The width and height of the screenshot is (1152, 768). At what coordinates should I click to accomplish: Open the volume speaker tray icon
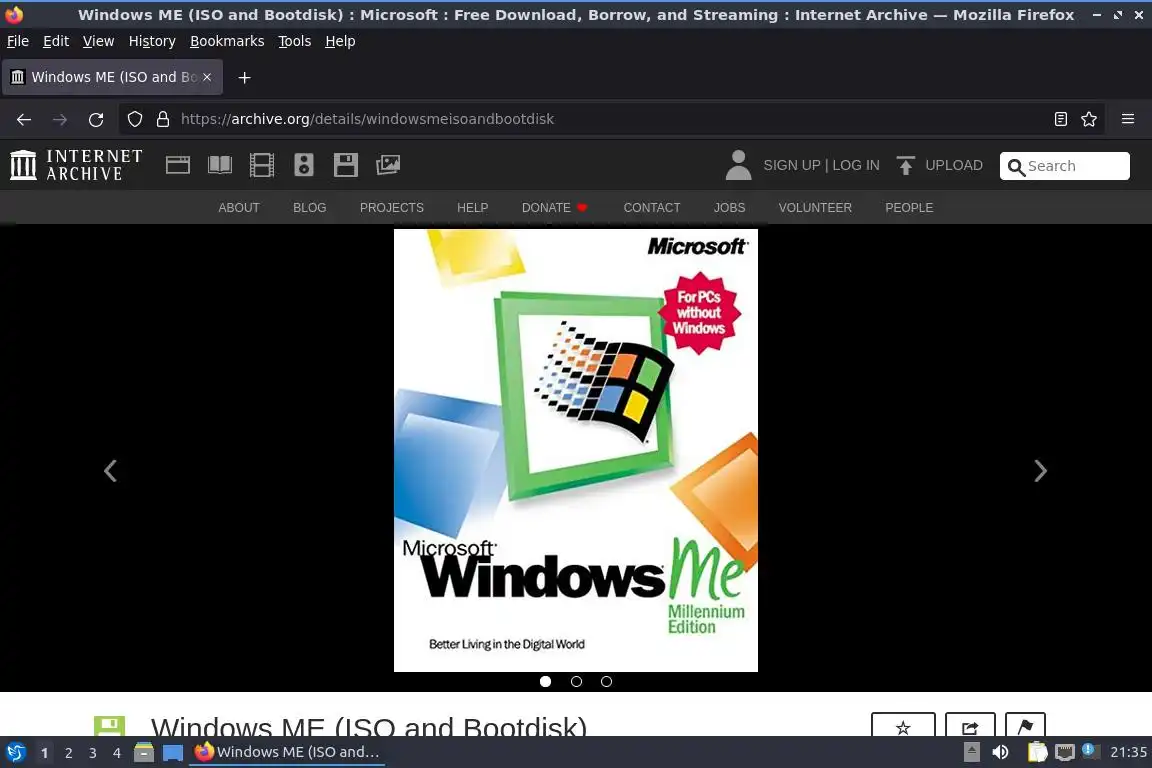coord(1000,753)
